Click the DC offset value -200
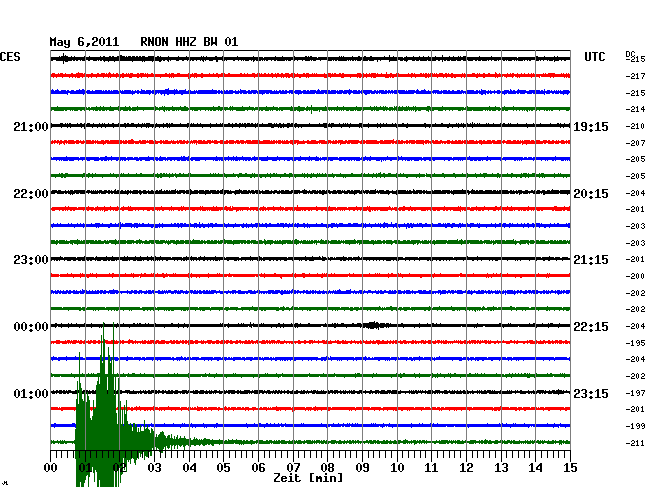 pos(635,276)
